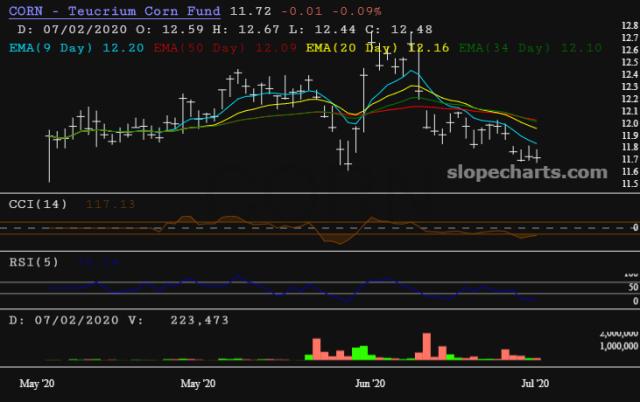640x402 pixels.
Task: Click the CCI(14) indicator label
Action: pyautogui.click(x=36, y=204)
